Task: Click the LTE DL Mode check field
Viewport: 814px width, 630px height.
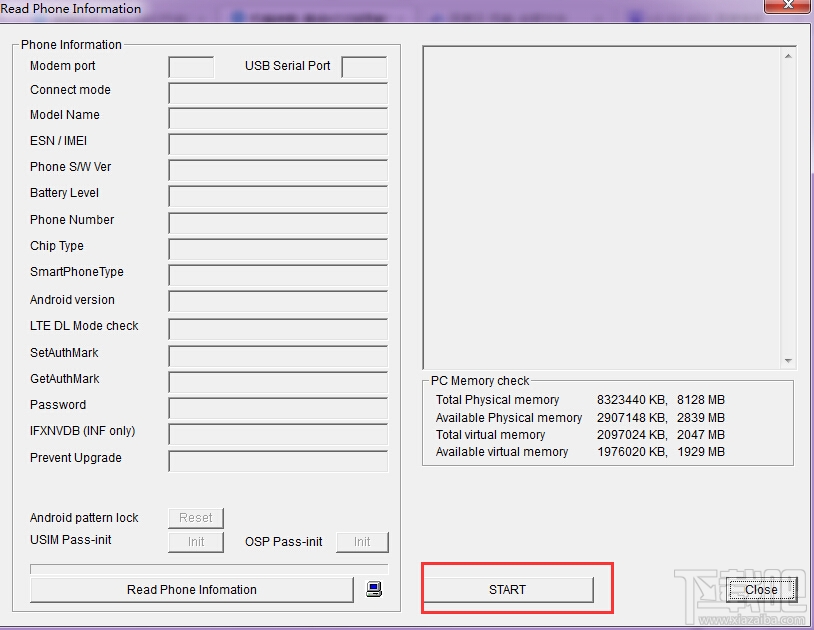Action: pyautogui.click(x=278, y=329)
